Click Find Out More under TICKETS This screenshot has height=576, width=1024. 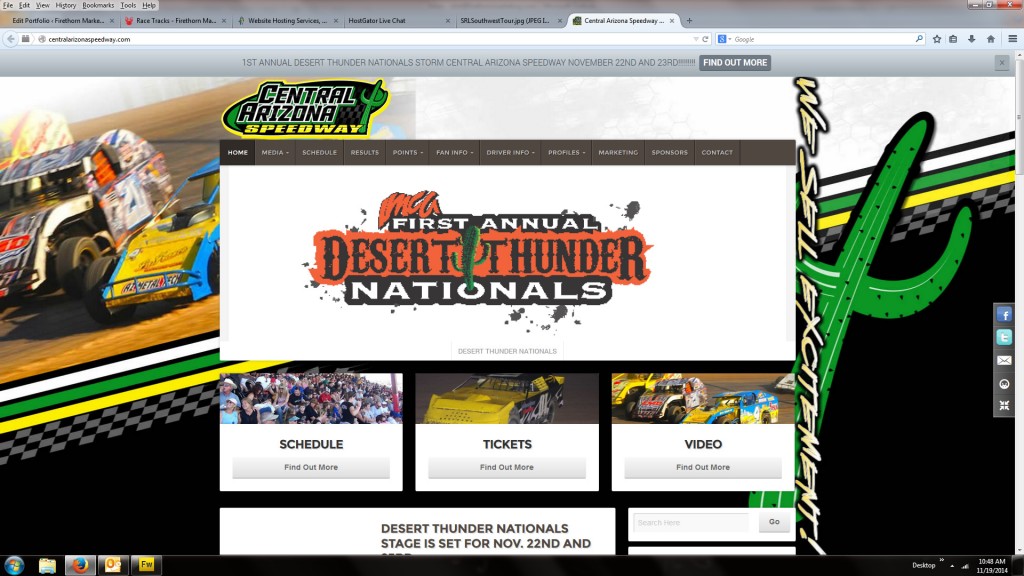(507, 468)
